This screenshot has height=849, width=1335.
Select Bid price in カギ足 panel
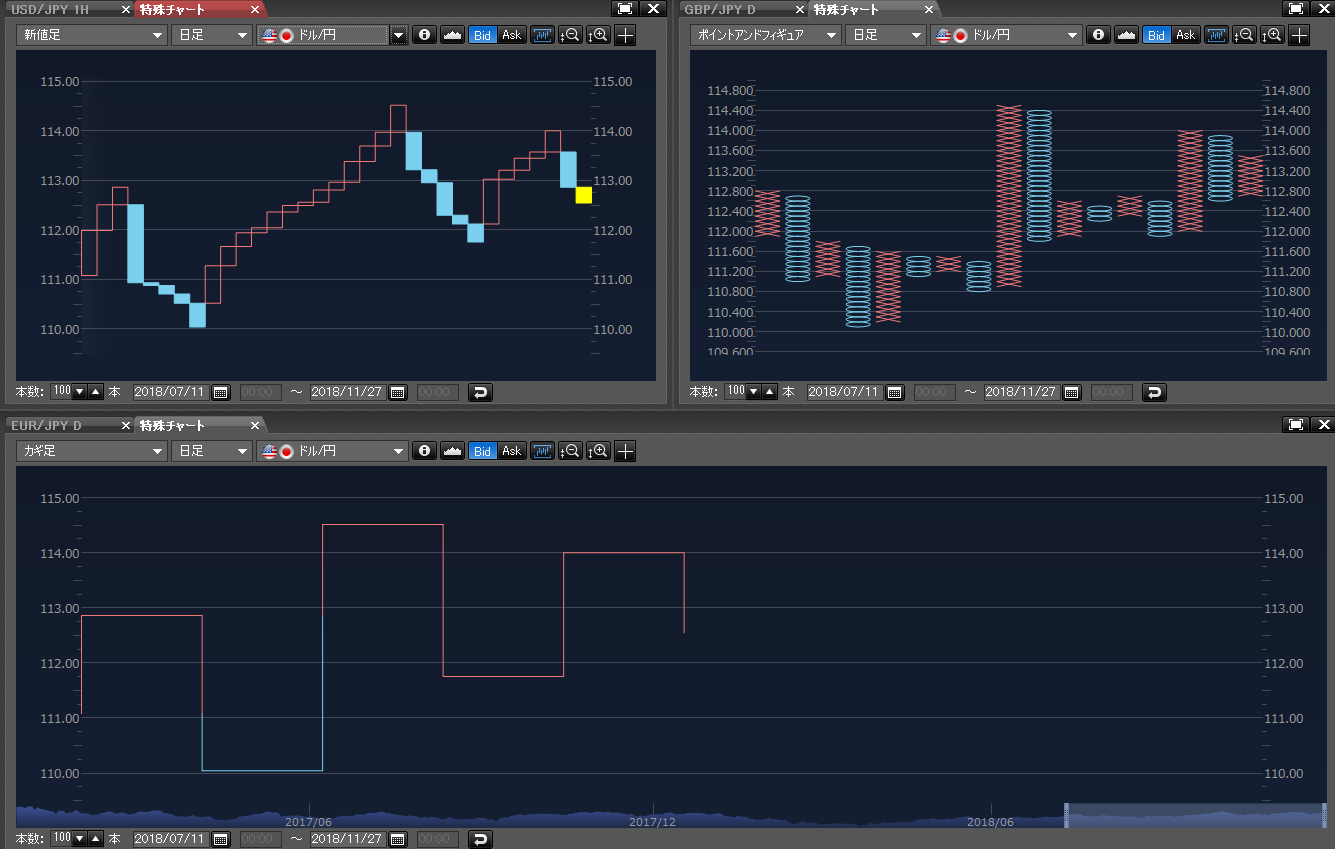click(x=483, y=451)
